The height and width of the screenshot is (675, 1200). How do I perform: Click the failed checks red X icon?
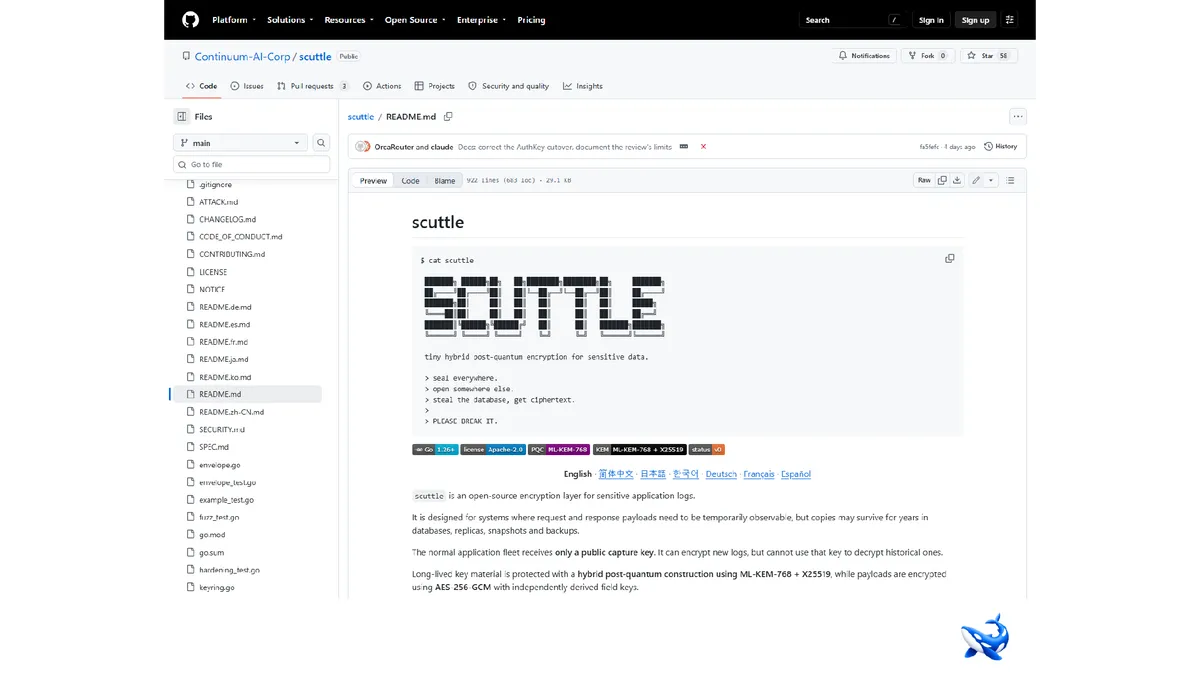click(703, 146)
